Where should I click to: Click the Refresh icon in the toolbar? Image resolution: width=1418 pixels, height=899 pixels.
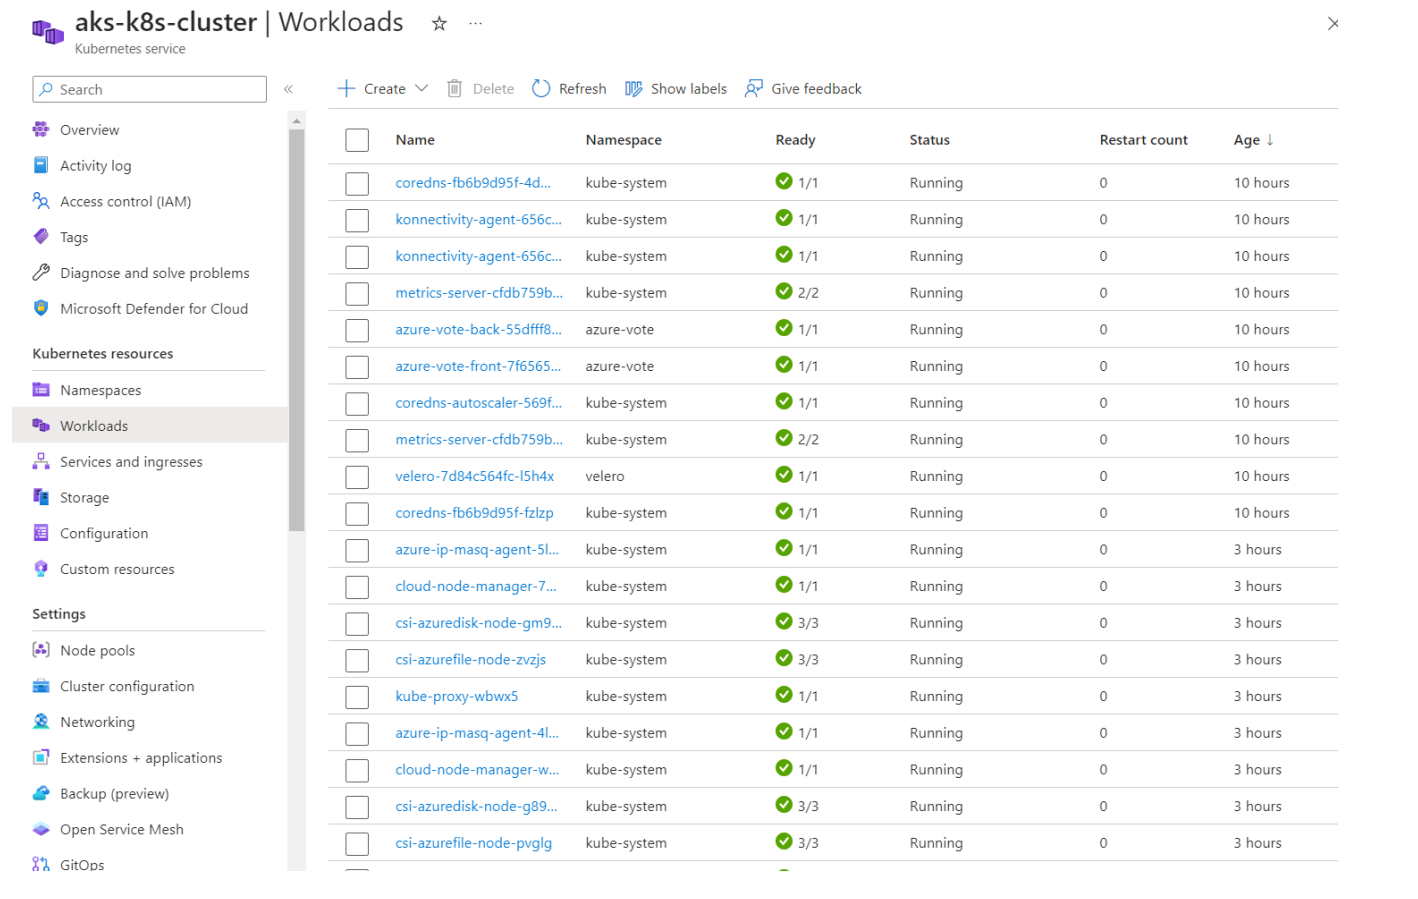pos(541,89)
